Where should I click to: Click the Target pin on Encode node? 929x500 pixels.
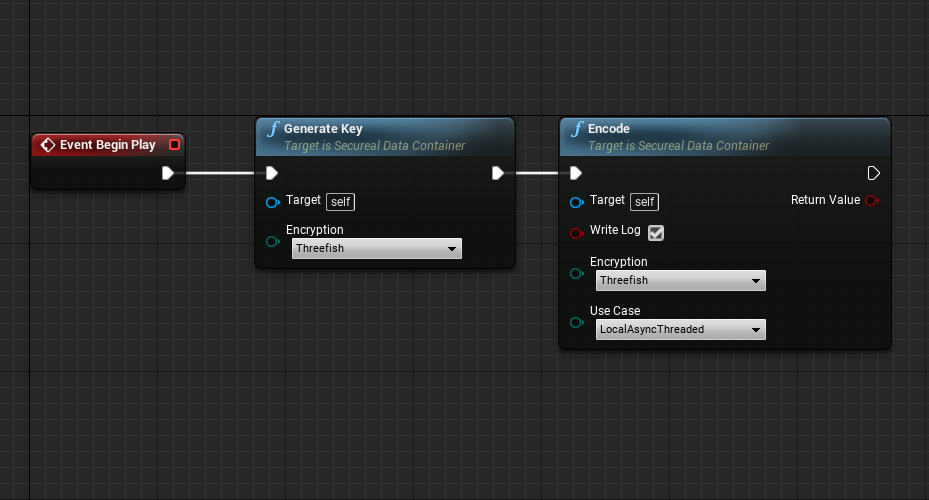click(x=575, y=202)
